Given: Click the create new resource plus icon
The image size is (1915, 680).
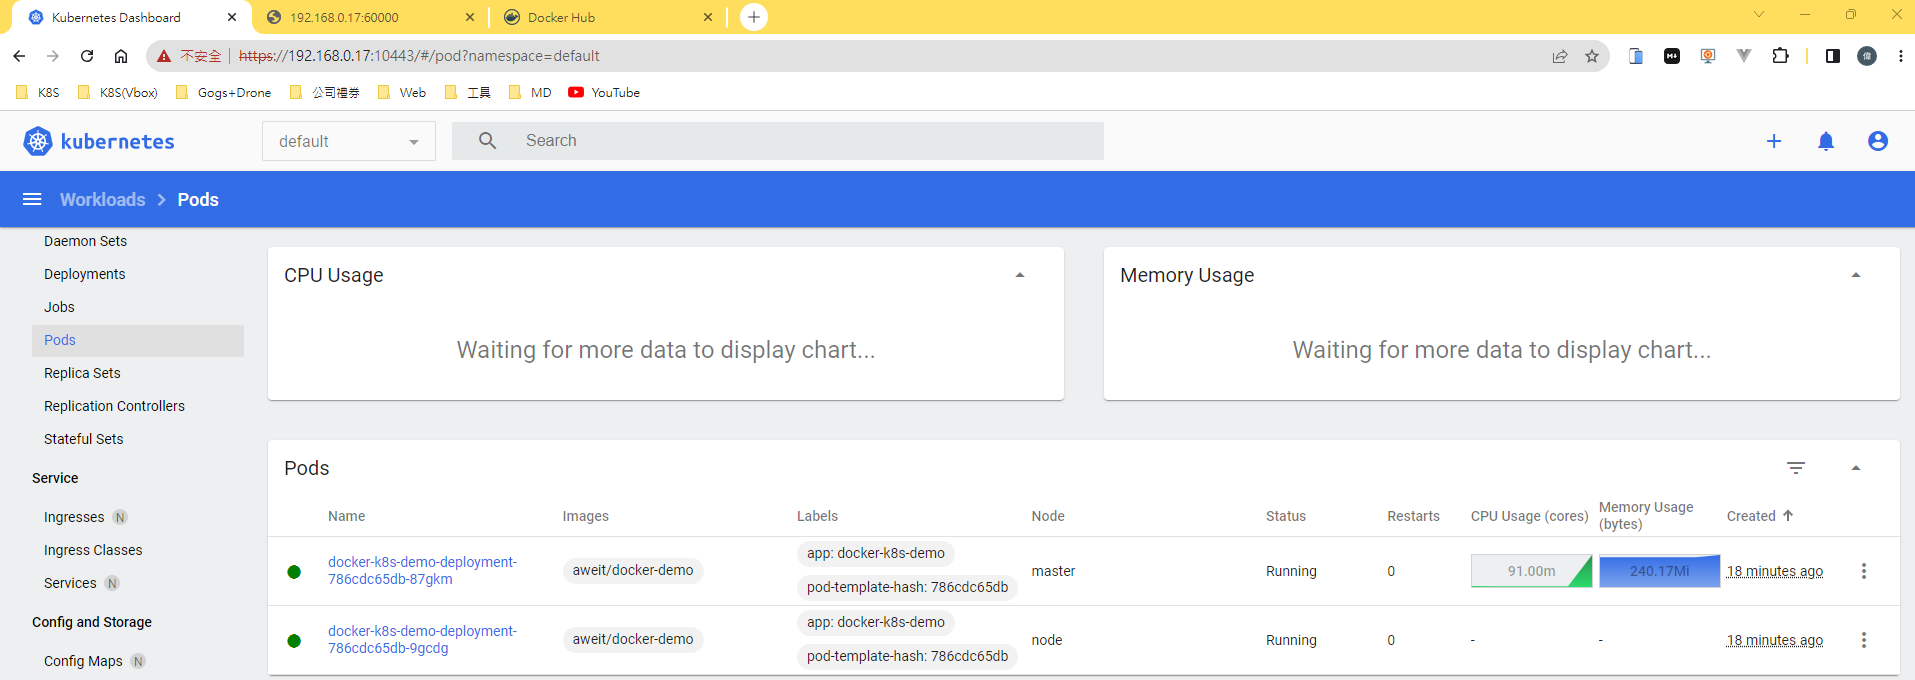Looking at the screenshot, I should click(x=1774, y=141).
